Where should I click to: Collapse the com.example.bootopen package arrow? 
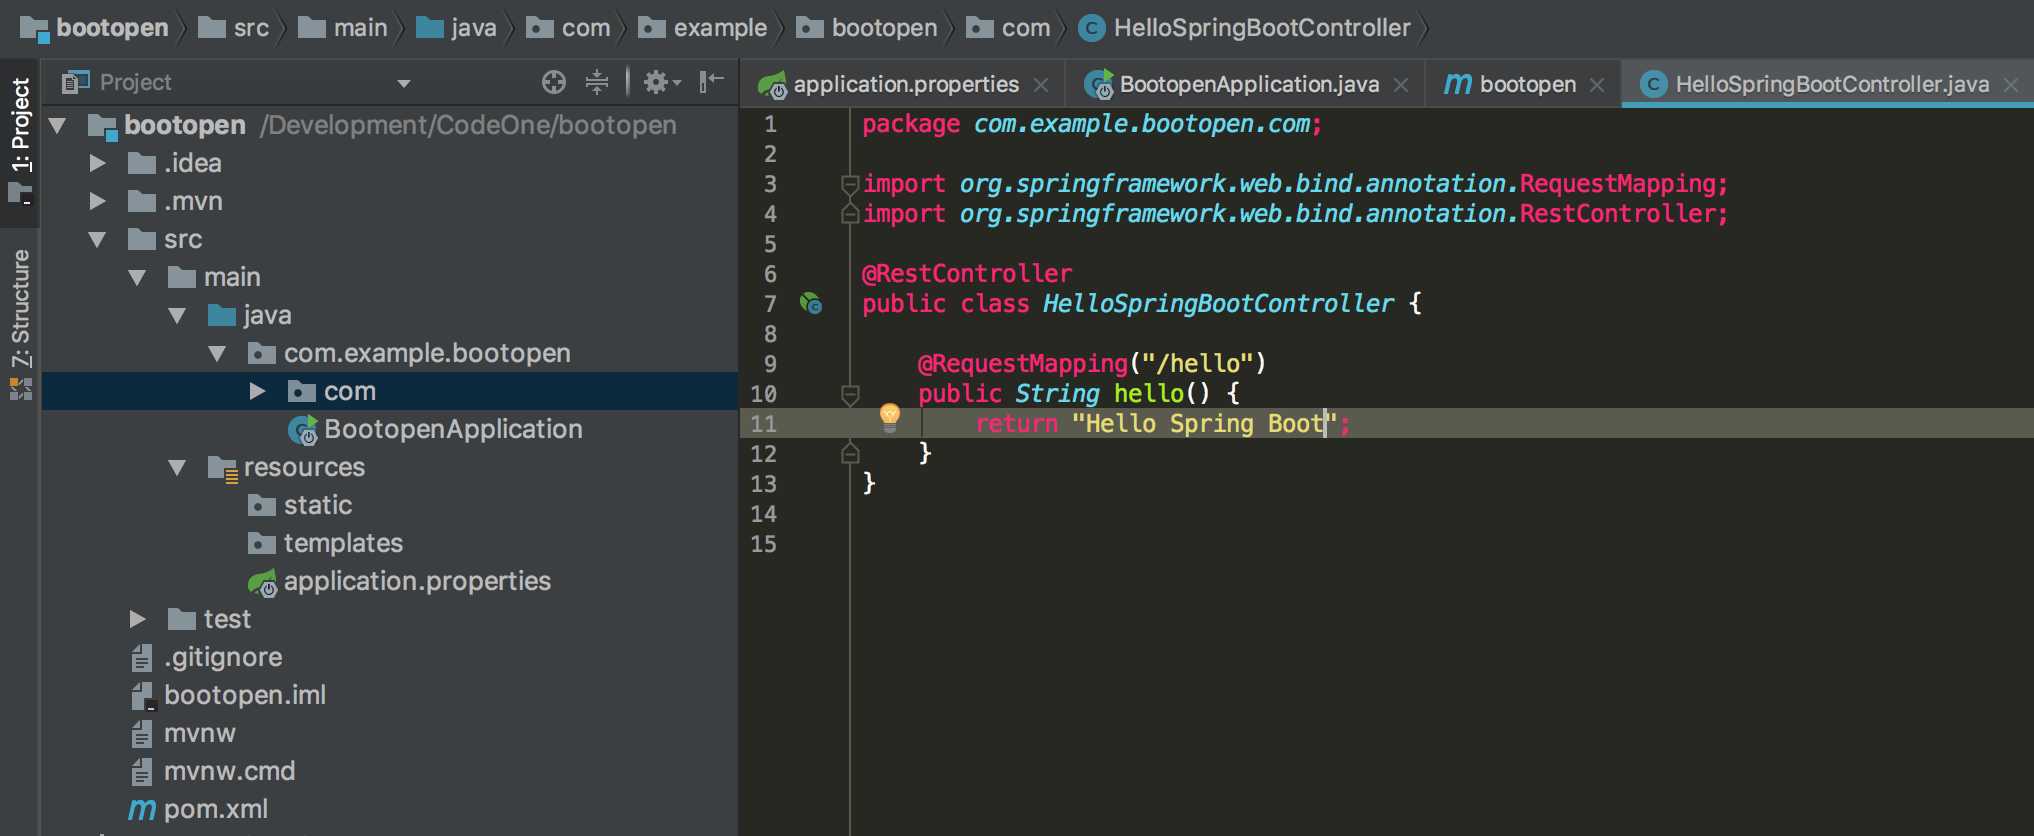point(217,354)
